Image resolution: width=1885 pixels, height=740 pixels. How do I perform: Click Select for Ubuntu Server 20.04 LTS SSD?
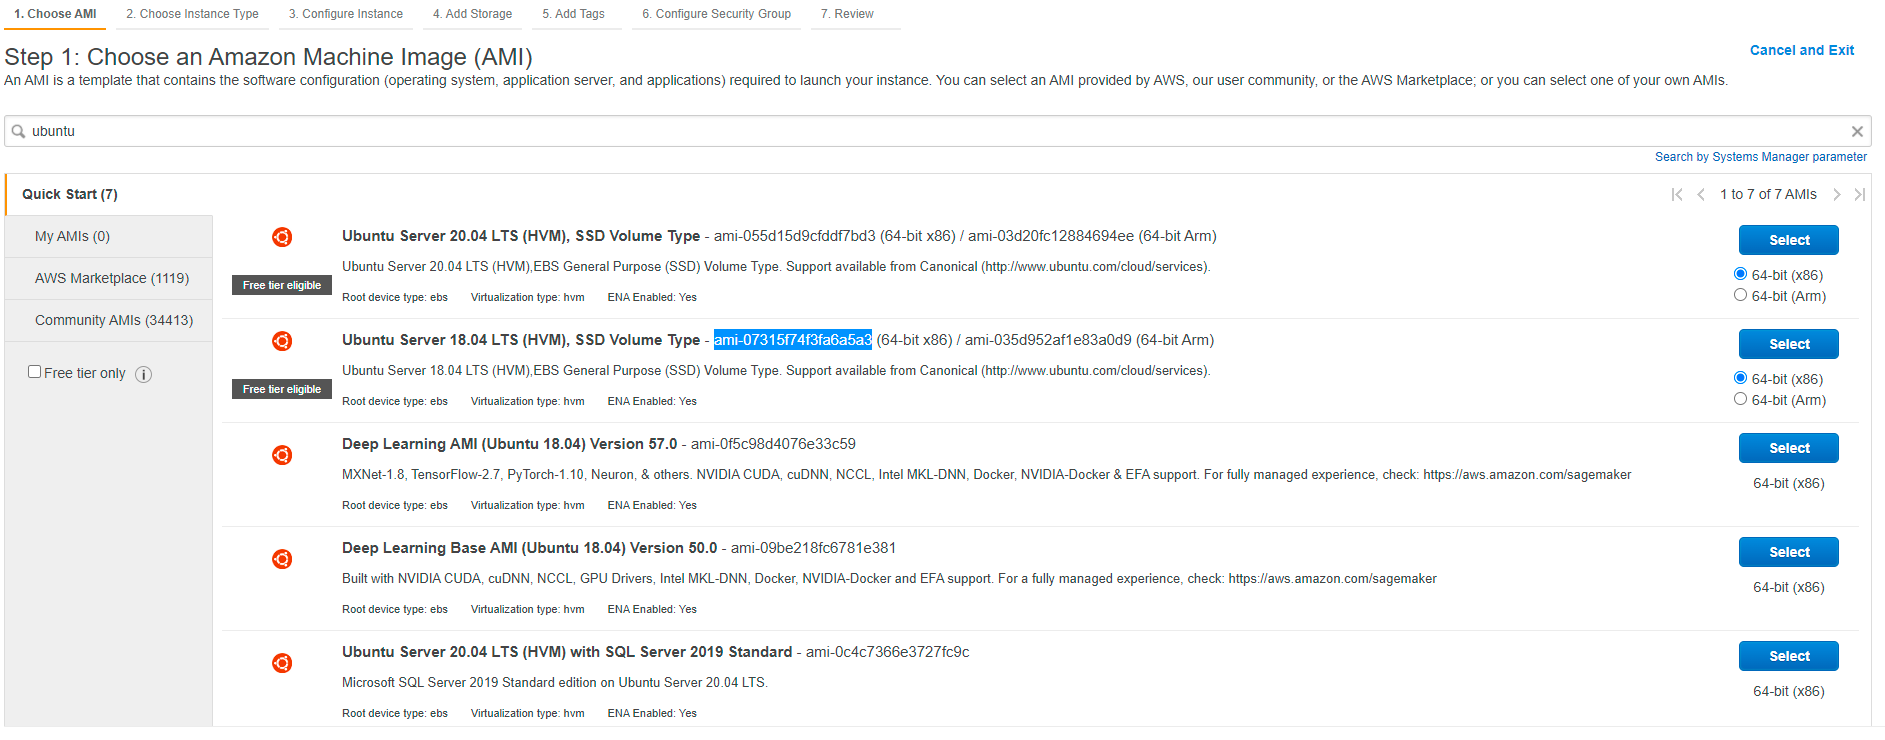click(1789, 240)
